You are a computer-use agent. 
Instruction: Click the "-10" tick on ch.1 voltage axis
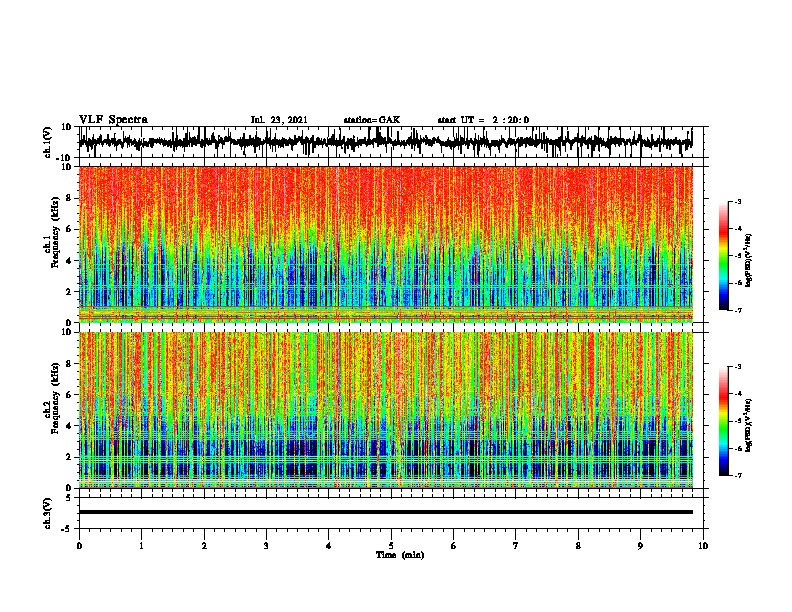(65, 158)
